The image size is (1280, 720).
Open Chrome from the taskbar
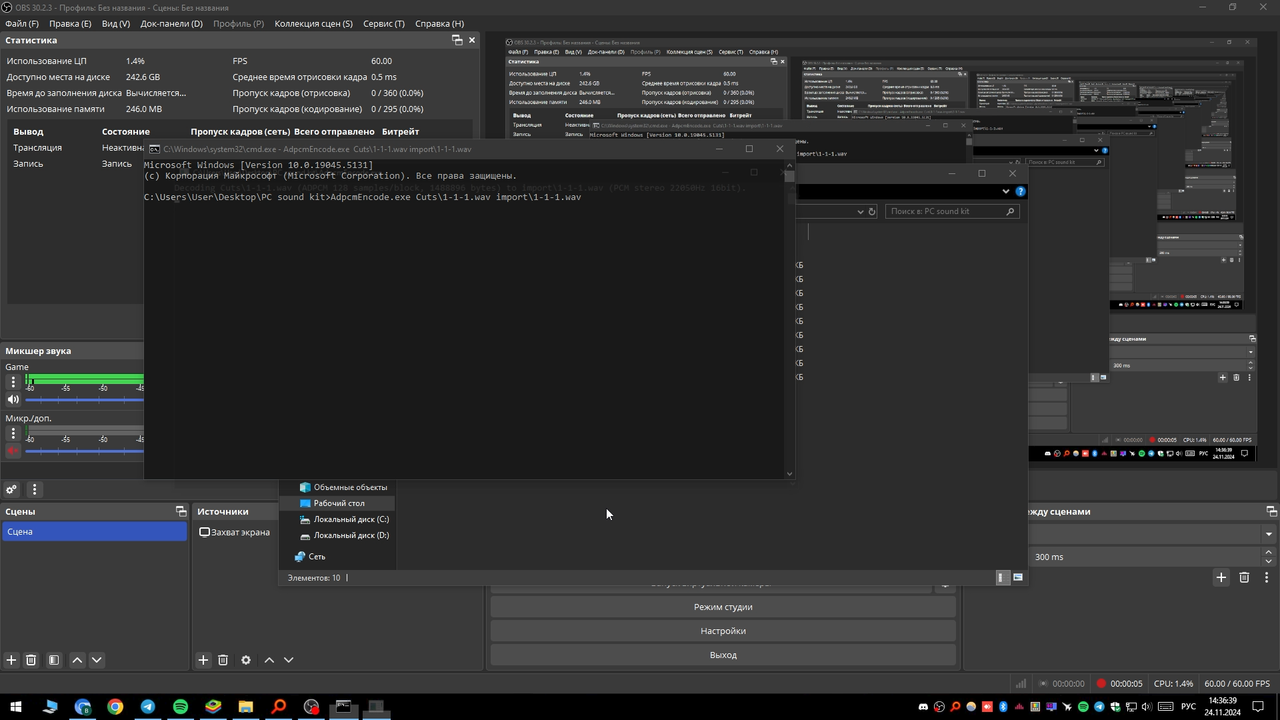click(115, 707)
